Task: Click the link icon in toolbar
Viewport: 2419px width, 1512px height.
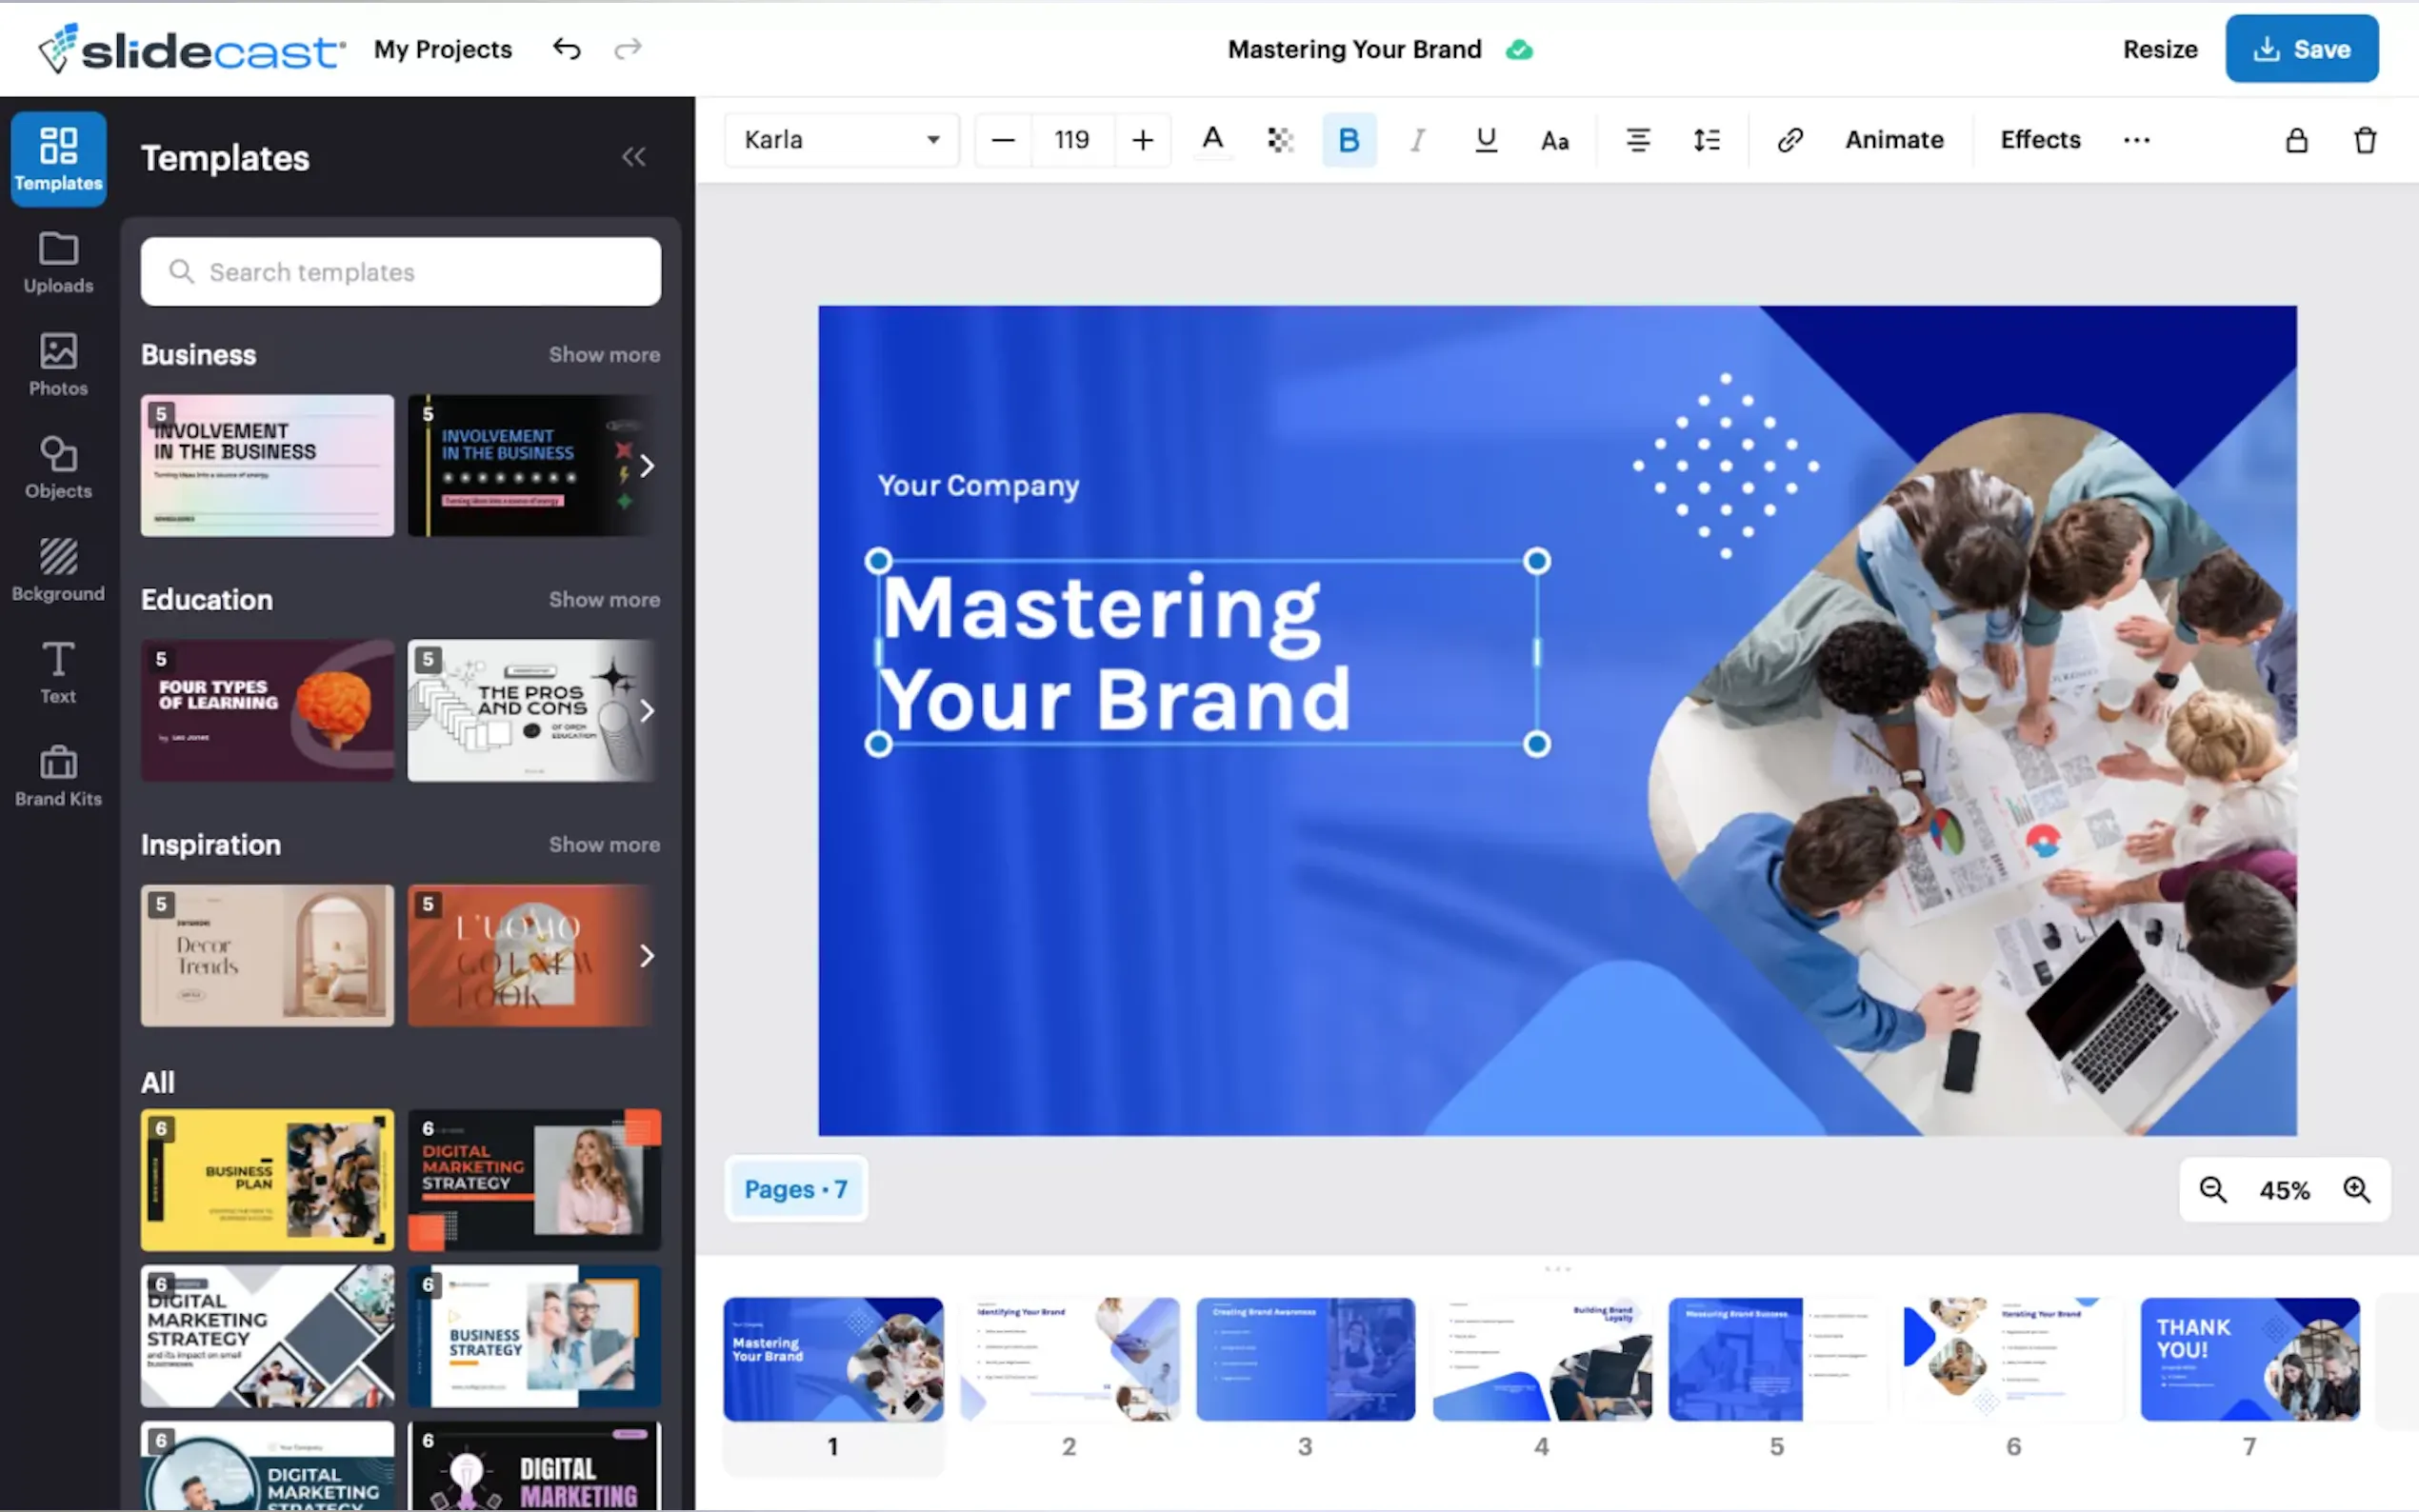Action: [1789, 140]
